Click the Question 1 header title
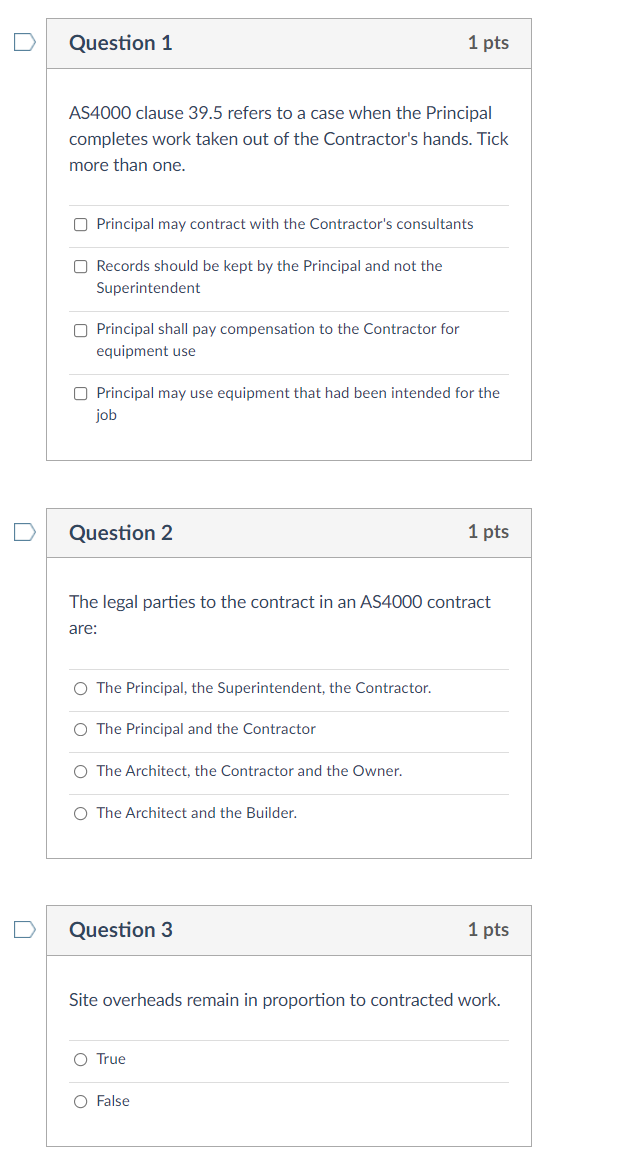The width and height of the screenshot is (625, 1168). (121, 43)
